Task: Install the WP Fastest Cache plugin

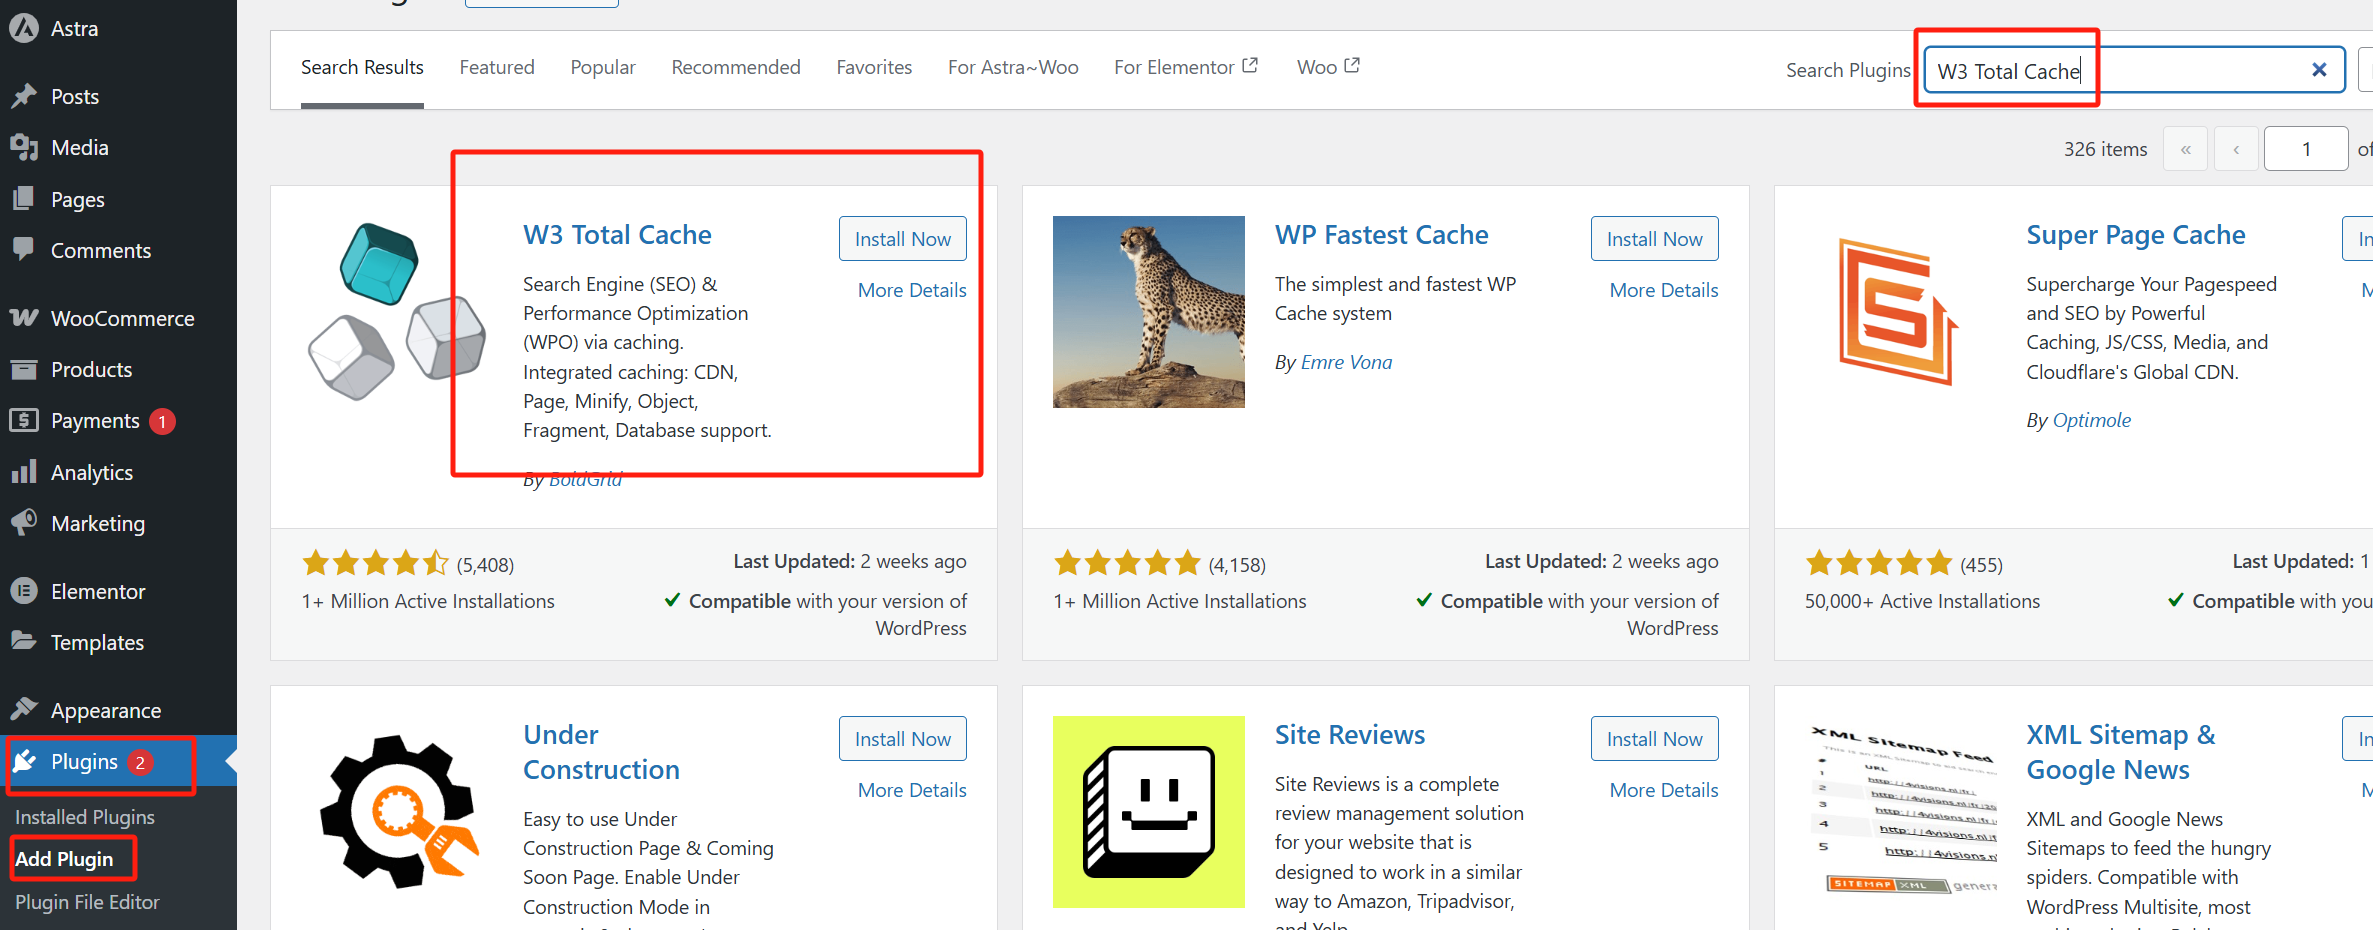Action: click(1654, 239)
